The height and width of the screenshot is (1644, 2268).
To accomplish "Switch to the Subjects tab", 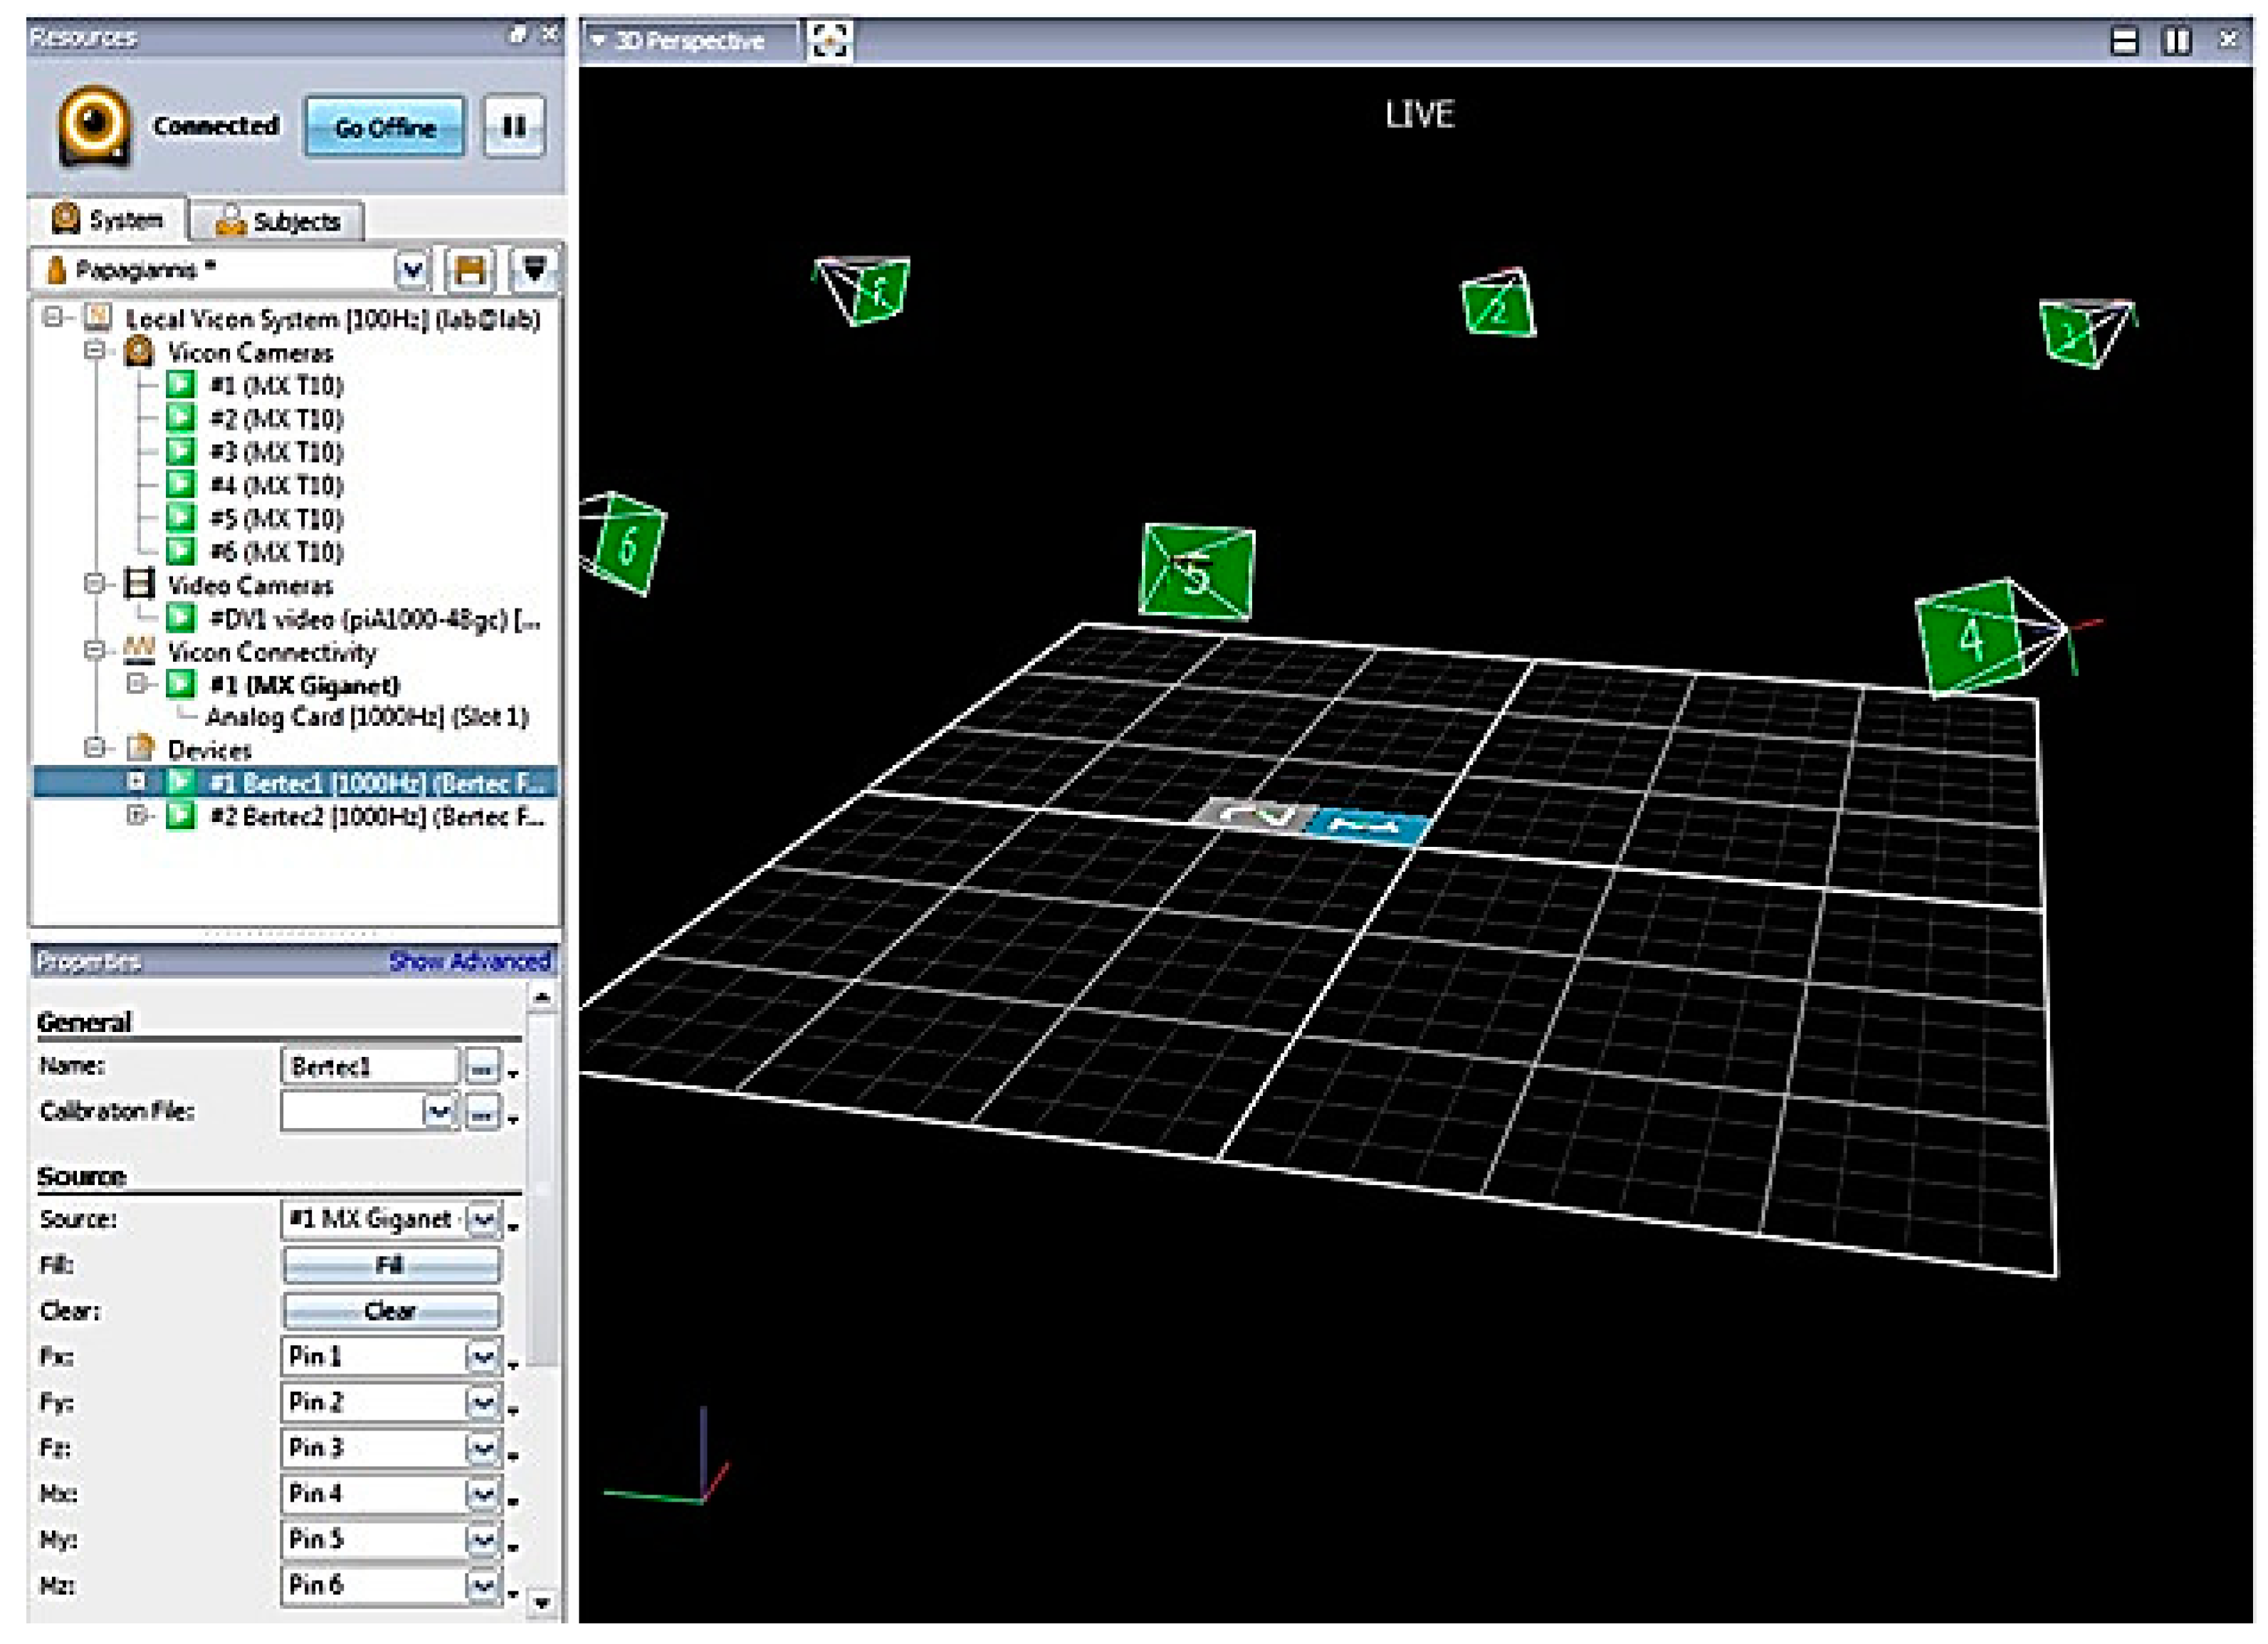I will [x=278, y=221].
